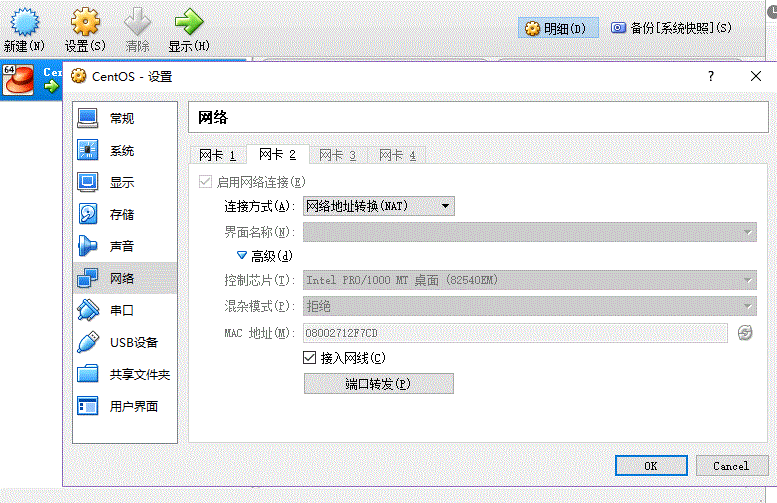
Task: Toggle 启用网络连接 checkbox
Action: [x=205, y=182]
